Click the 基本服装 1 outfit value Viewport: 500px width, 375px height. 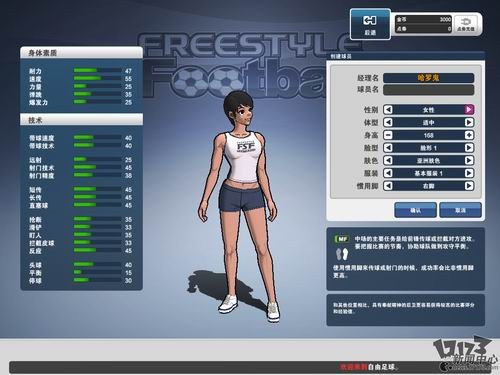[x=428, y=173]
